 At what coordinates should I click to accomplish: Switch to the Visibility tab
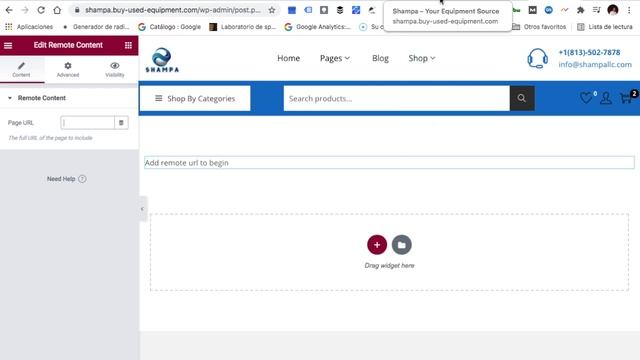coord(115,69)
